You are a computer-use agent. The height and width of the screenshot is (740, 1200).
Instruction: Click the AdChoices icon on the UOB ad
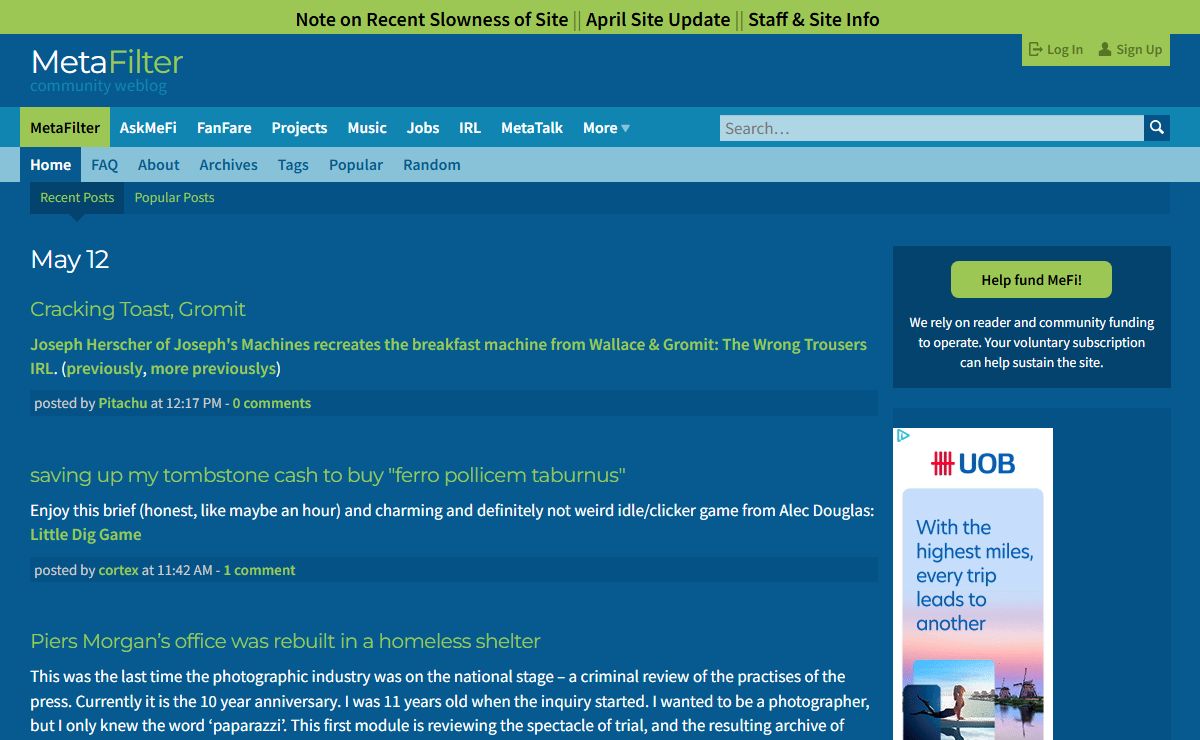(903, 436)
